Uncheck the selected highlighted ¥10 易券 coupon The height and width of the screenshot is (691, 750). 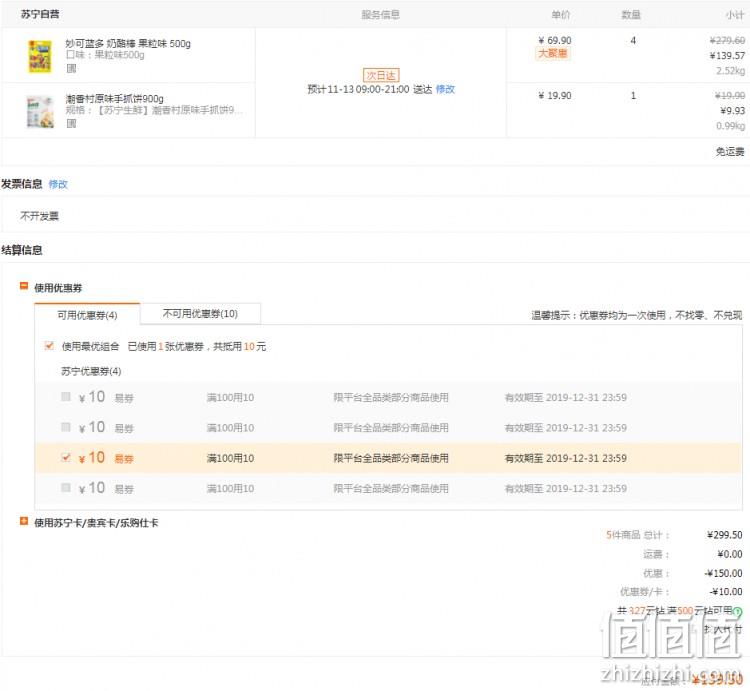click(x=66, y=457)
